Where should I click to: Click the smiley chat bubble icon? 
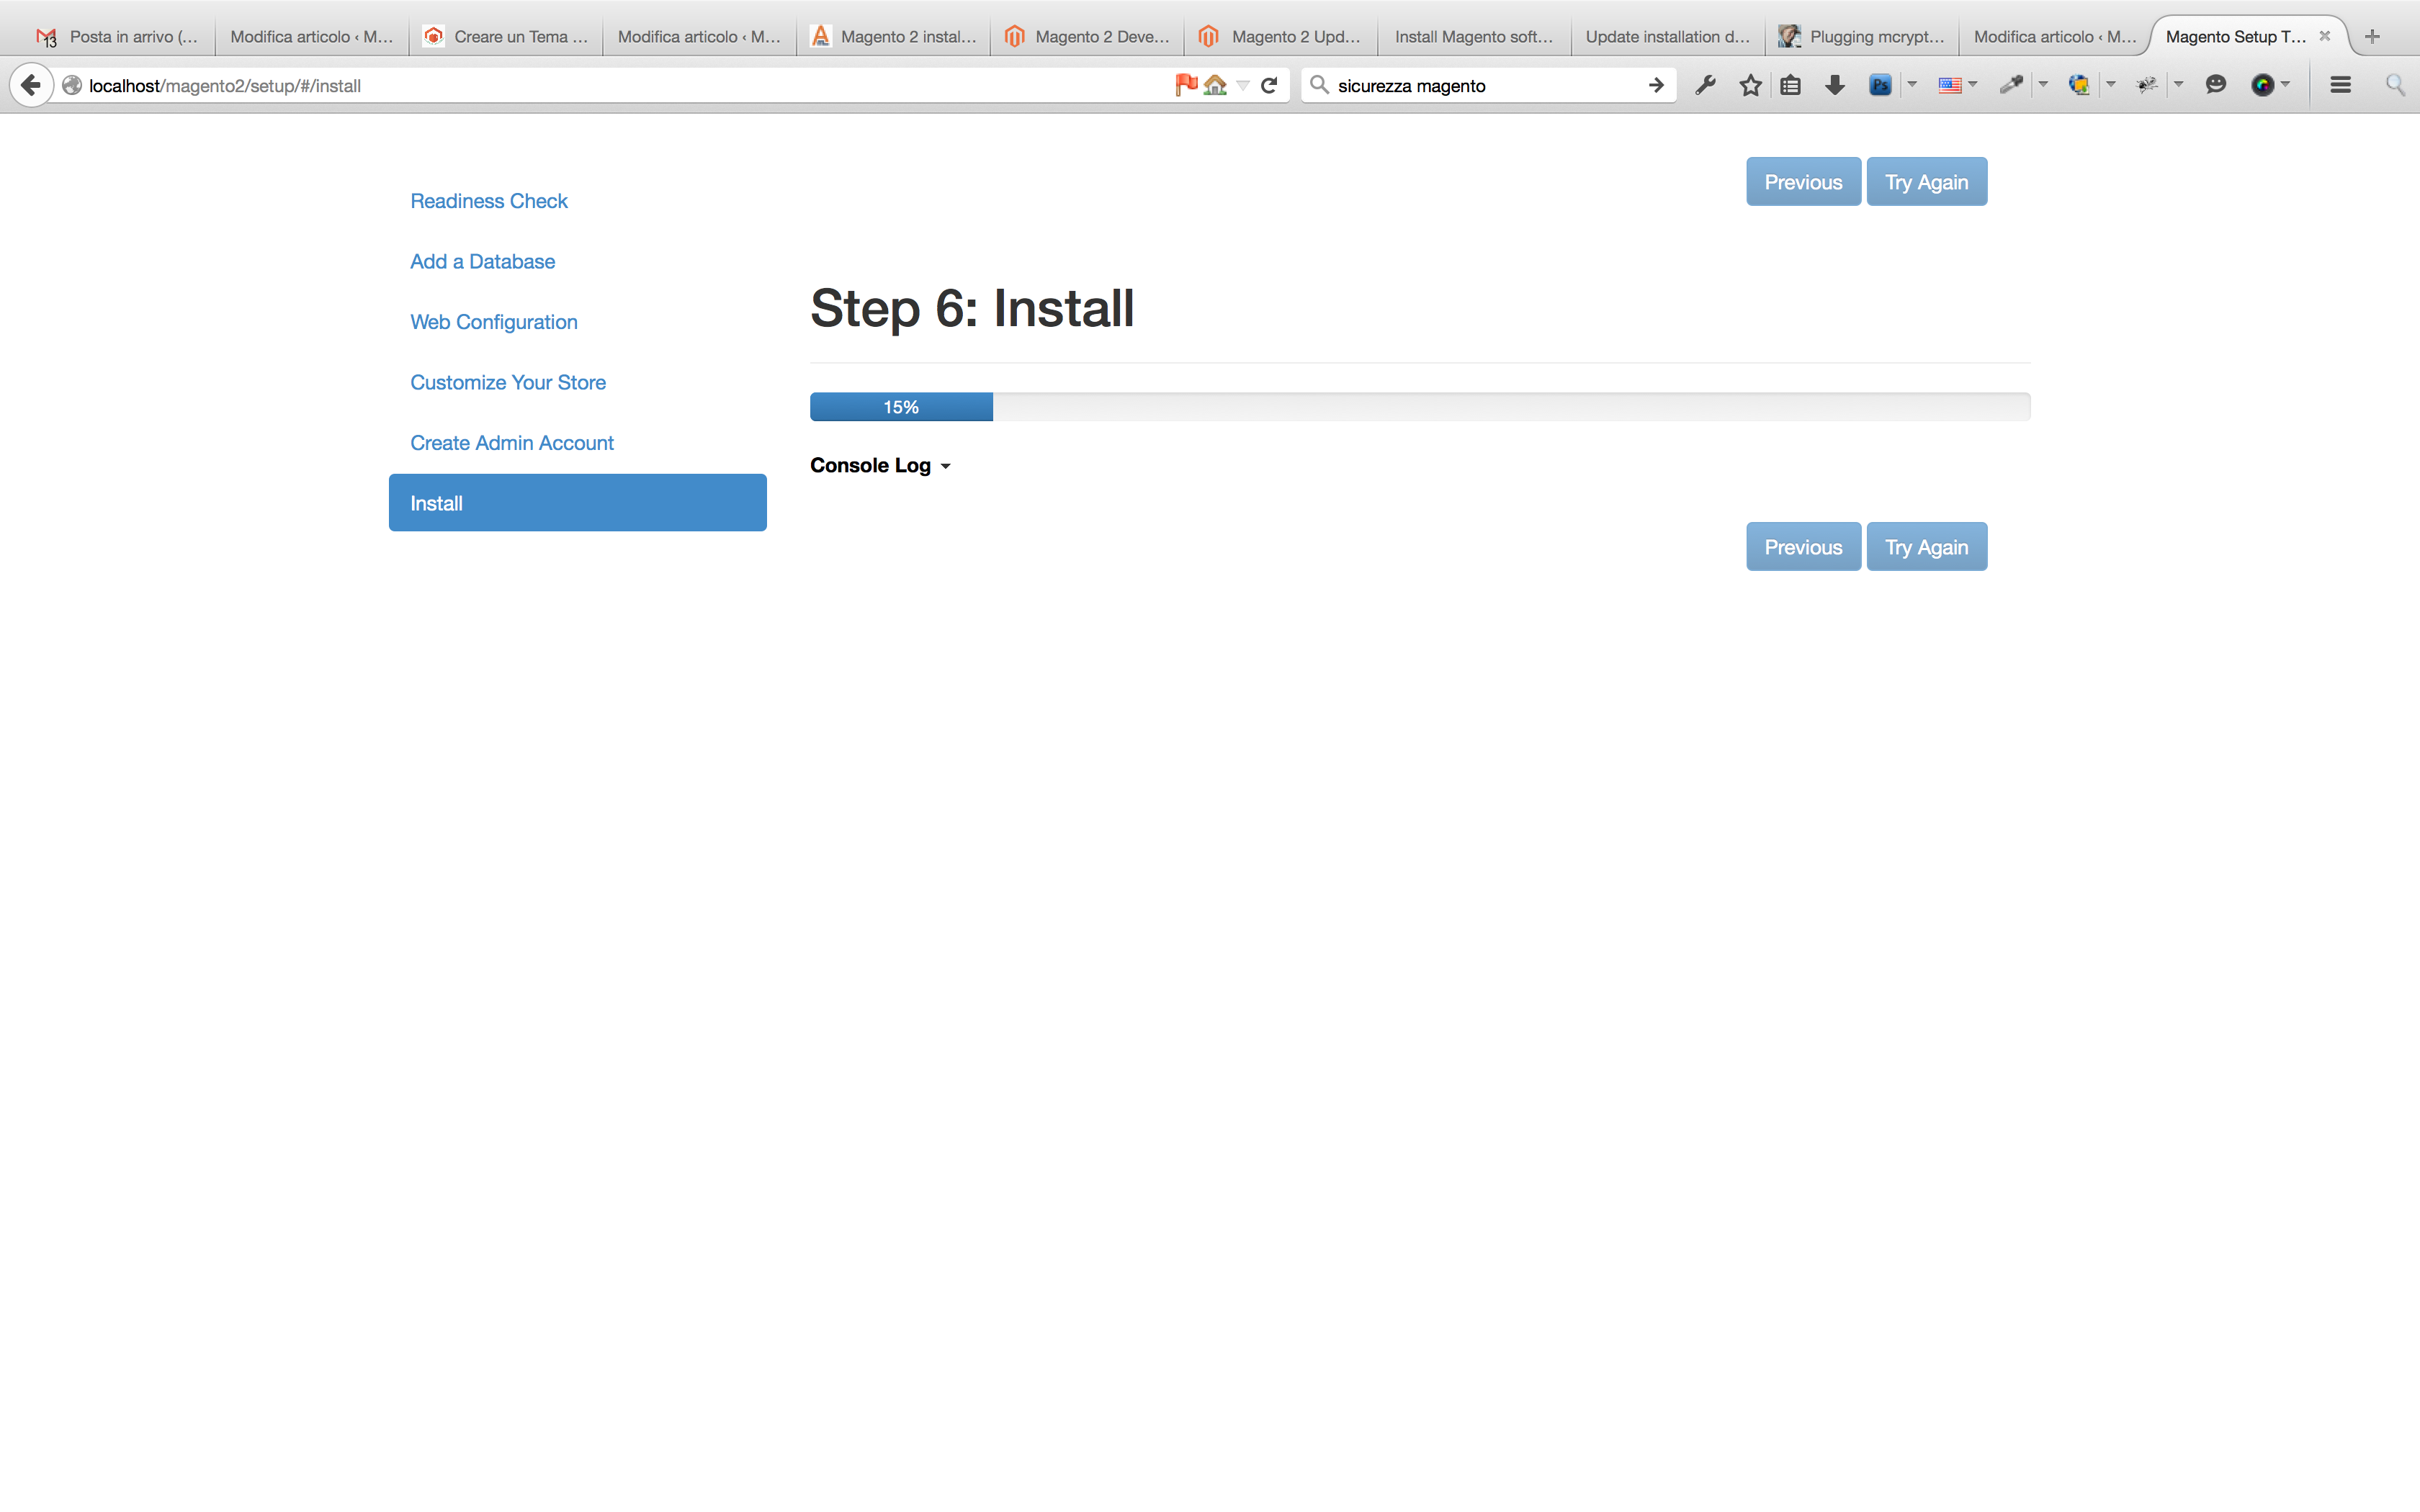point(2216,85)
